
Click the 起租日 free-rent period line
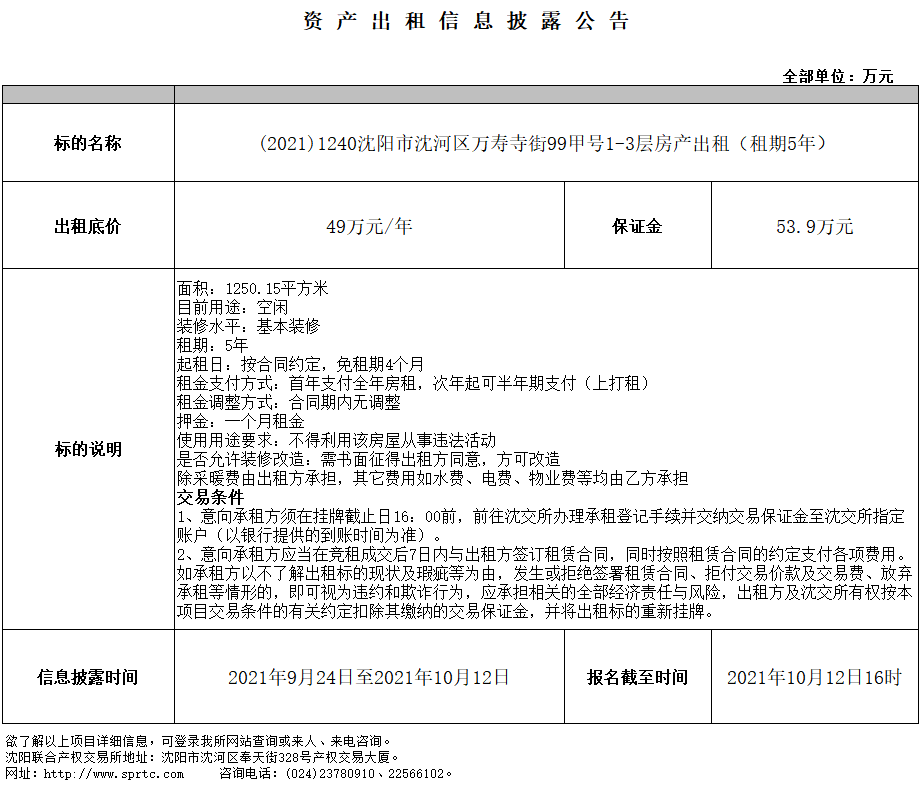[x=300, y=364]
